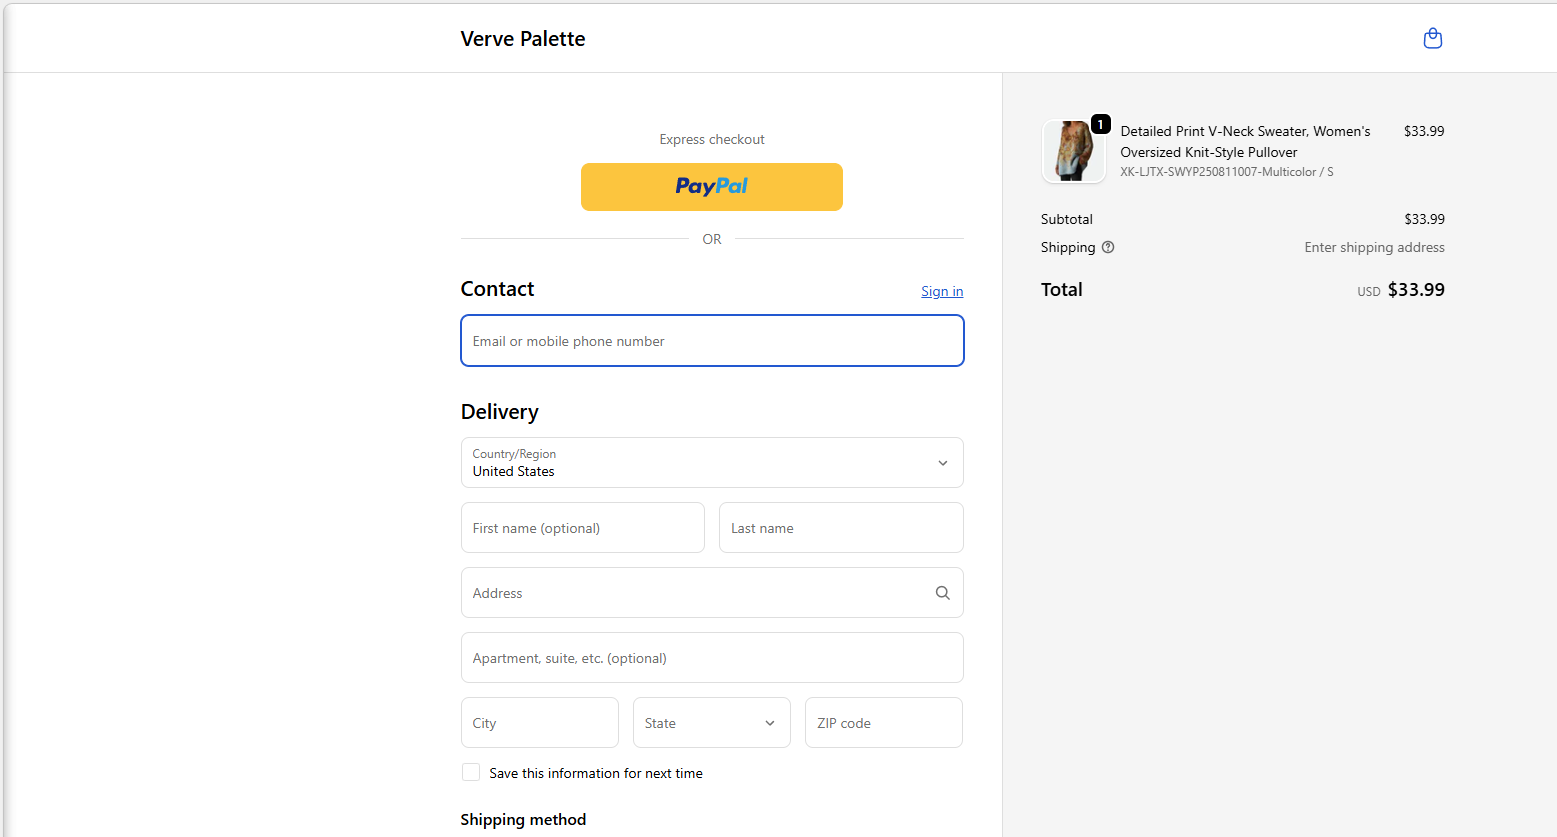Click the Country/Region chevron arrow

point(942,463)
